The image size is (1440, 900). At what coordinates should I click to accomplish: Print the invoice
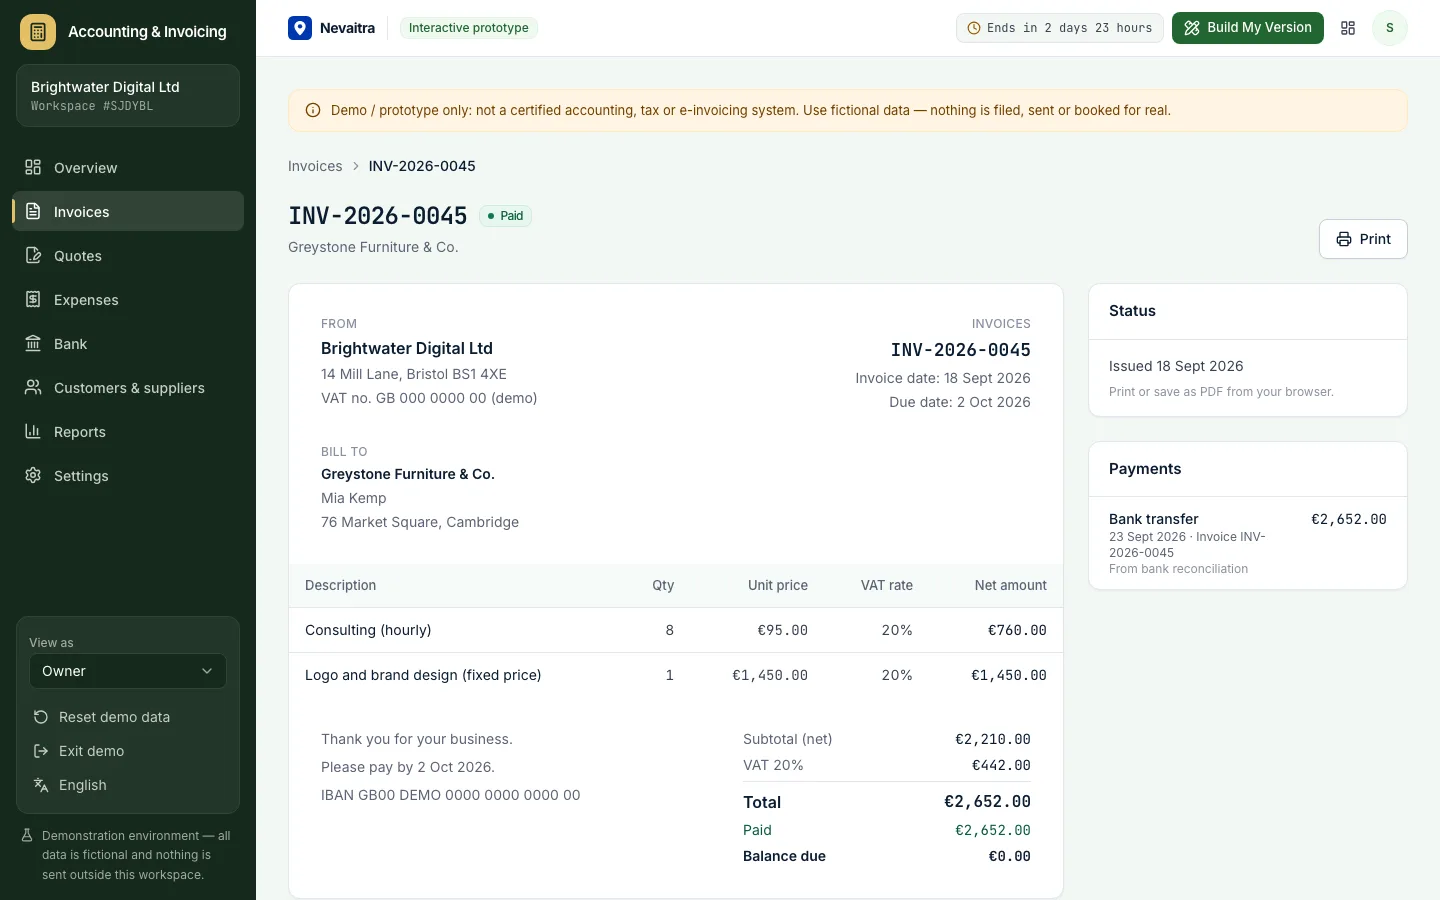tap(1363, 239)
